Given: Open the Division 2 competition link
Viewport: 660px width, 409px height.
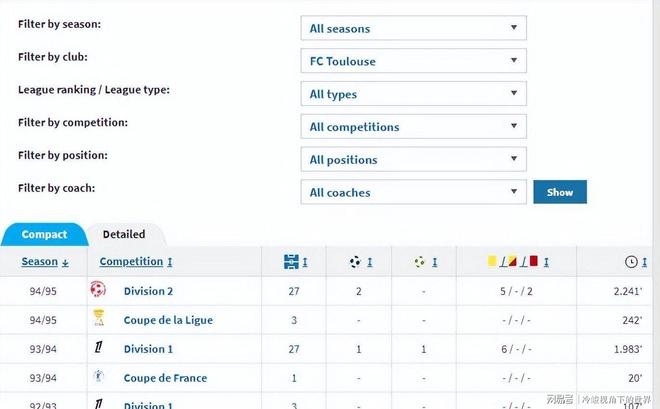Looking at the screenshot, I should (149, 291).
